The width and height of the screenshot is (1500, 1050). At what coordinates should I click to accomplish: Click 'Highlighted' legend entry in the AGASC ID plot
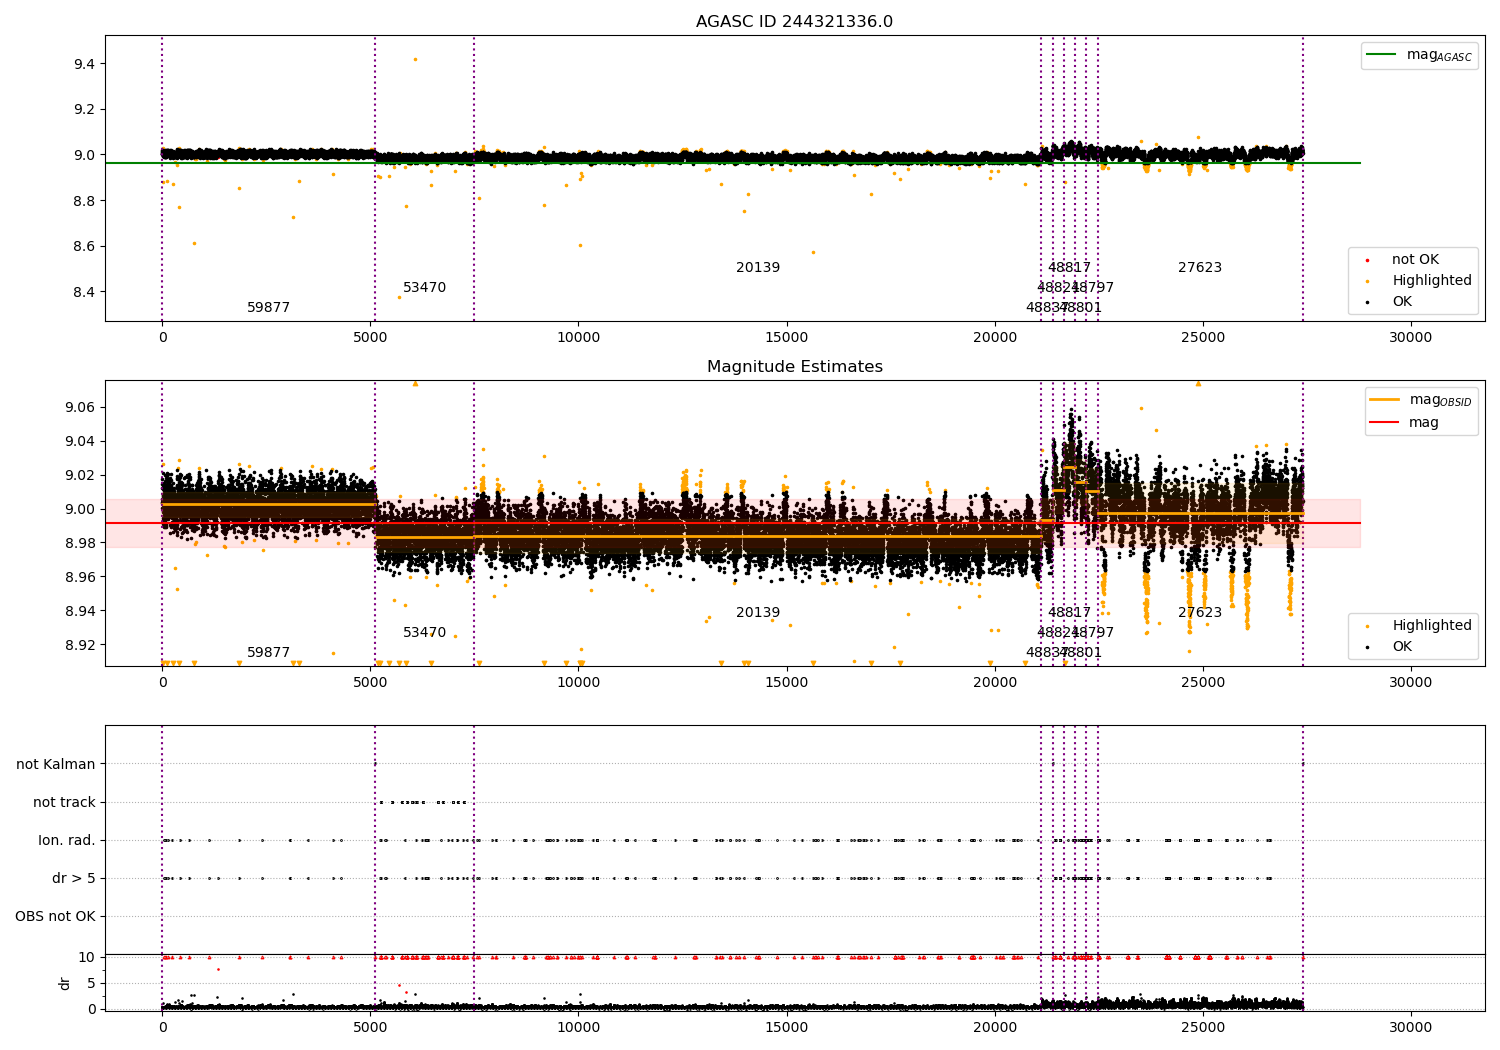click(1417, 281)
